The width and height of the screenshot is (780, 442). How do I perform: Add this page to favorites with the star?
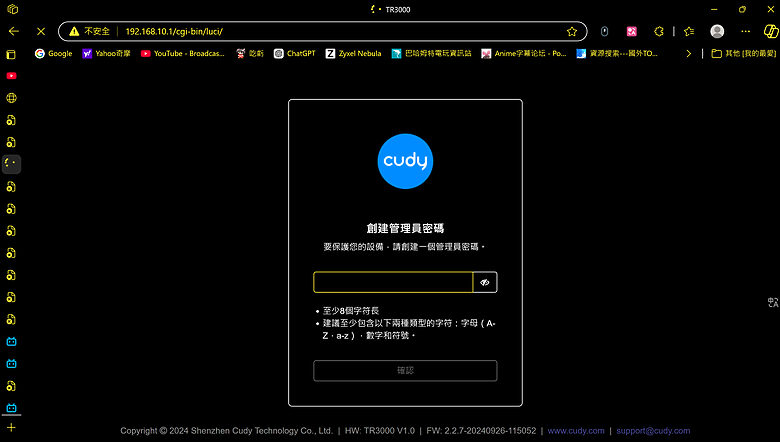point(572,31)
